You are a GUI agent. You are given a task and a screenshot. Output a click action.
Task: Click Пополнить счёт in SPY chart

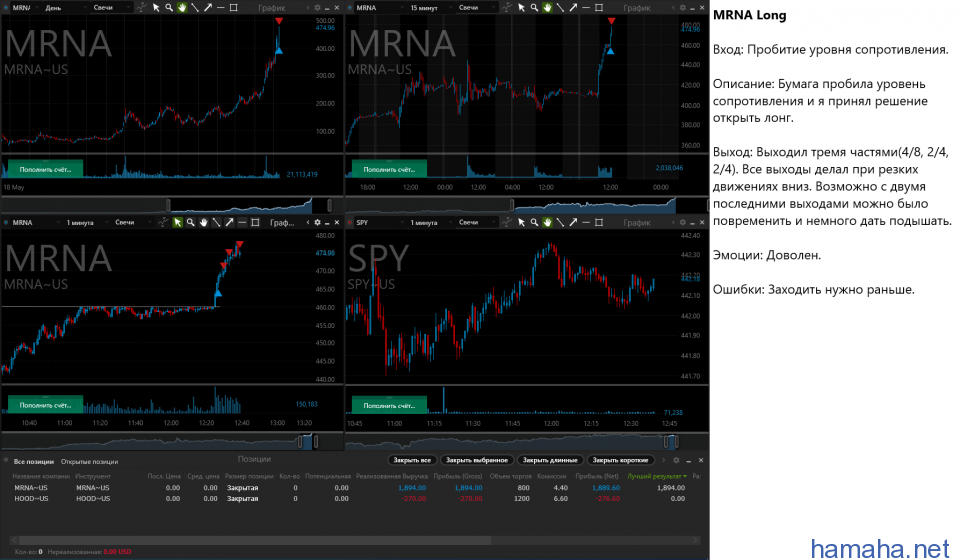click(x=389, y=405)
